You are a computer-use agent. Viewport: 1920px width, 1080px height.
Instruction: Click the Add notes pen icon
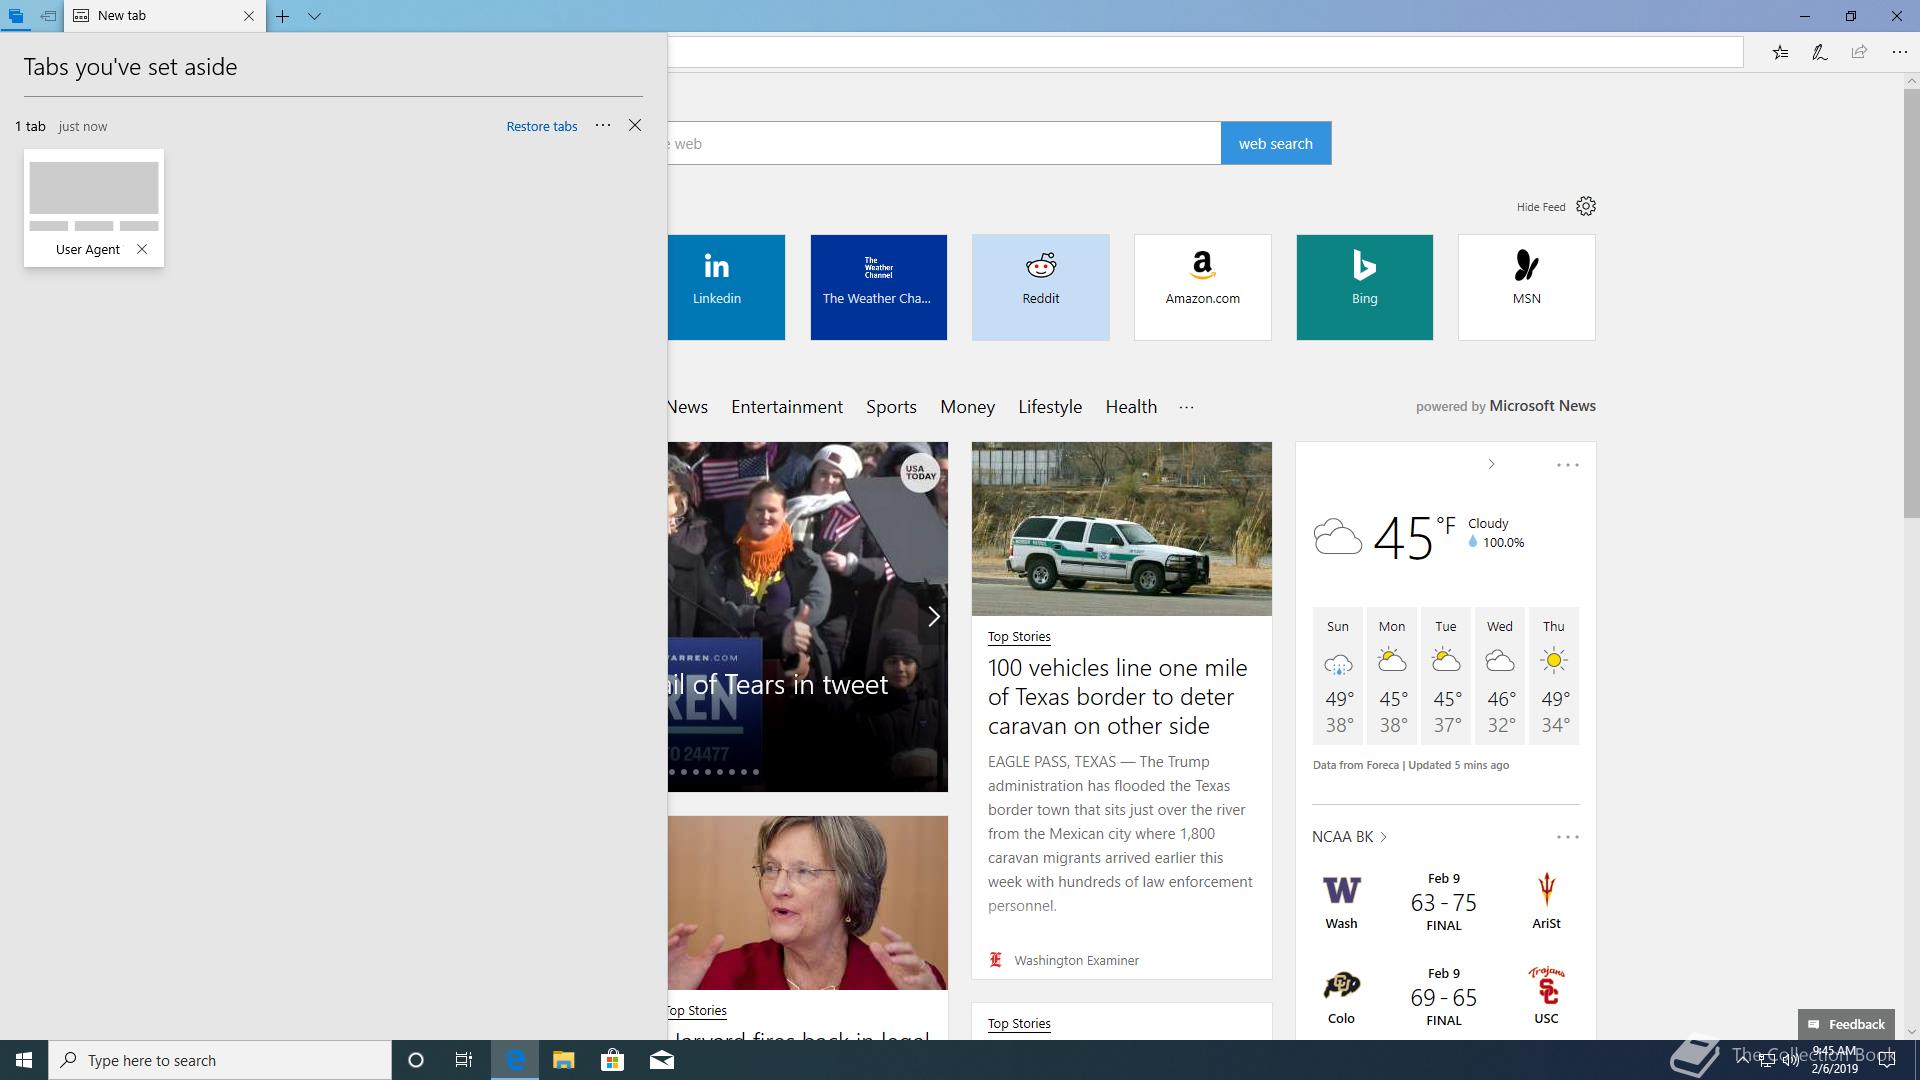click(1820, 52)
